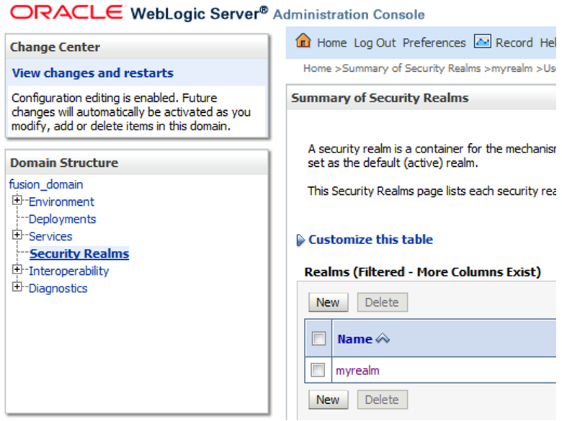Click the Name column sort arrow icon

383,338
